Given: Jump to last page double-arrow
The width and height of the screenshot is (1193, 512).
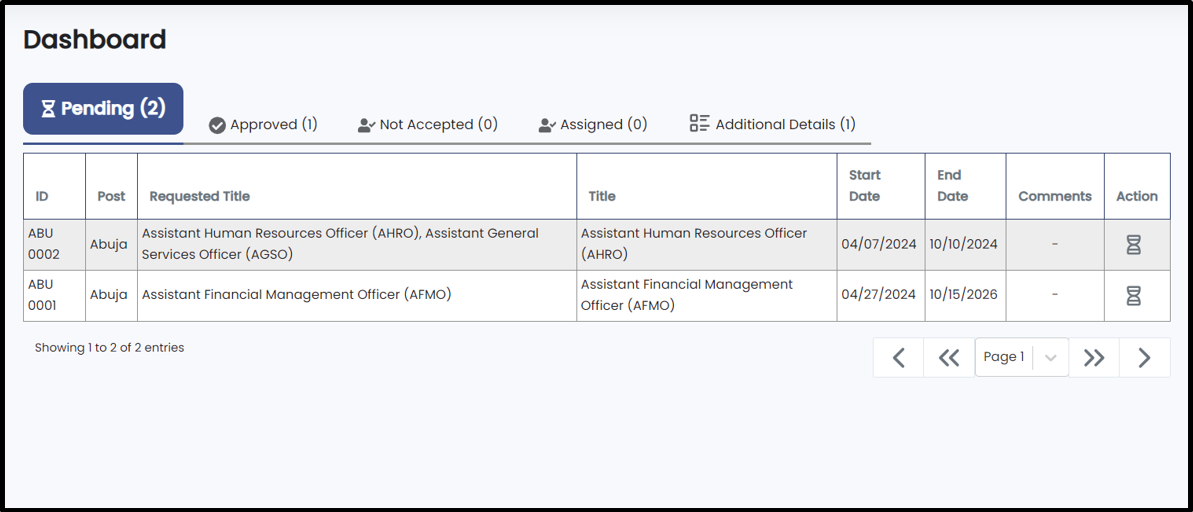Looking at the screenshot, I should click(1094, 358).
